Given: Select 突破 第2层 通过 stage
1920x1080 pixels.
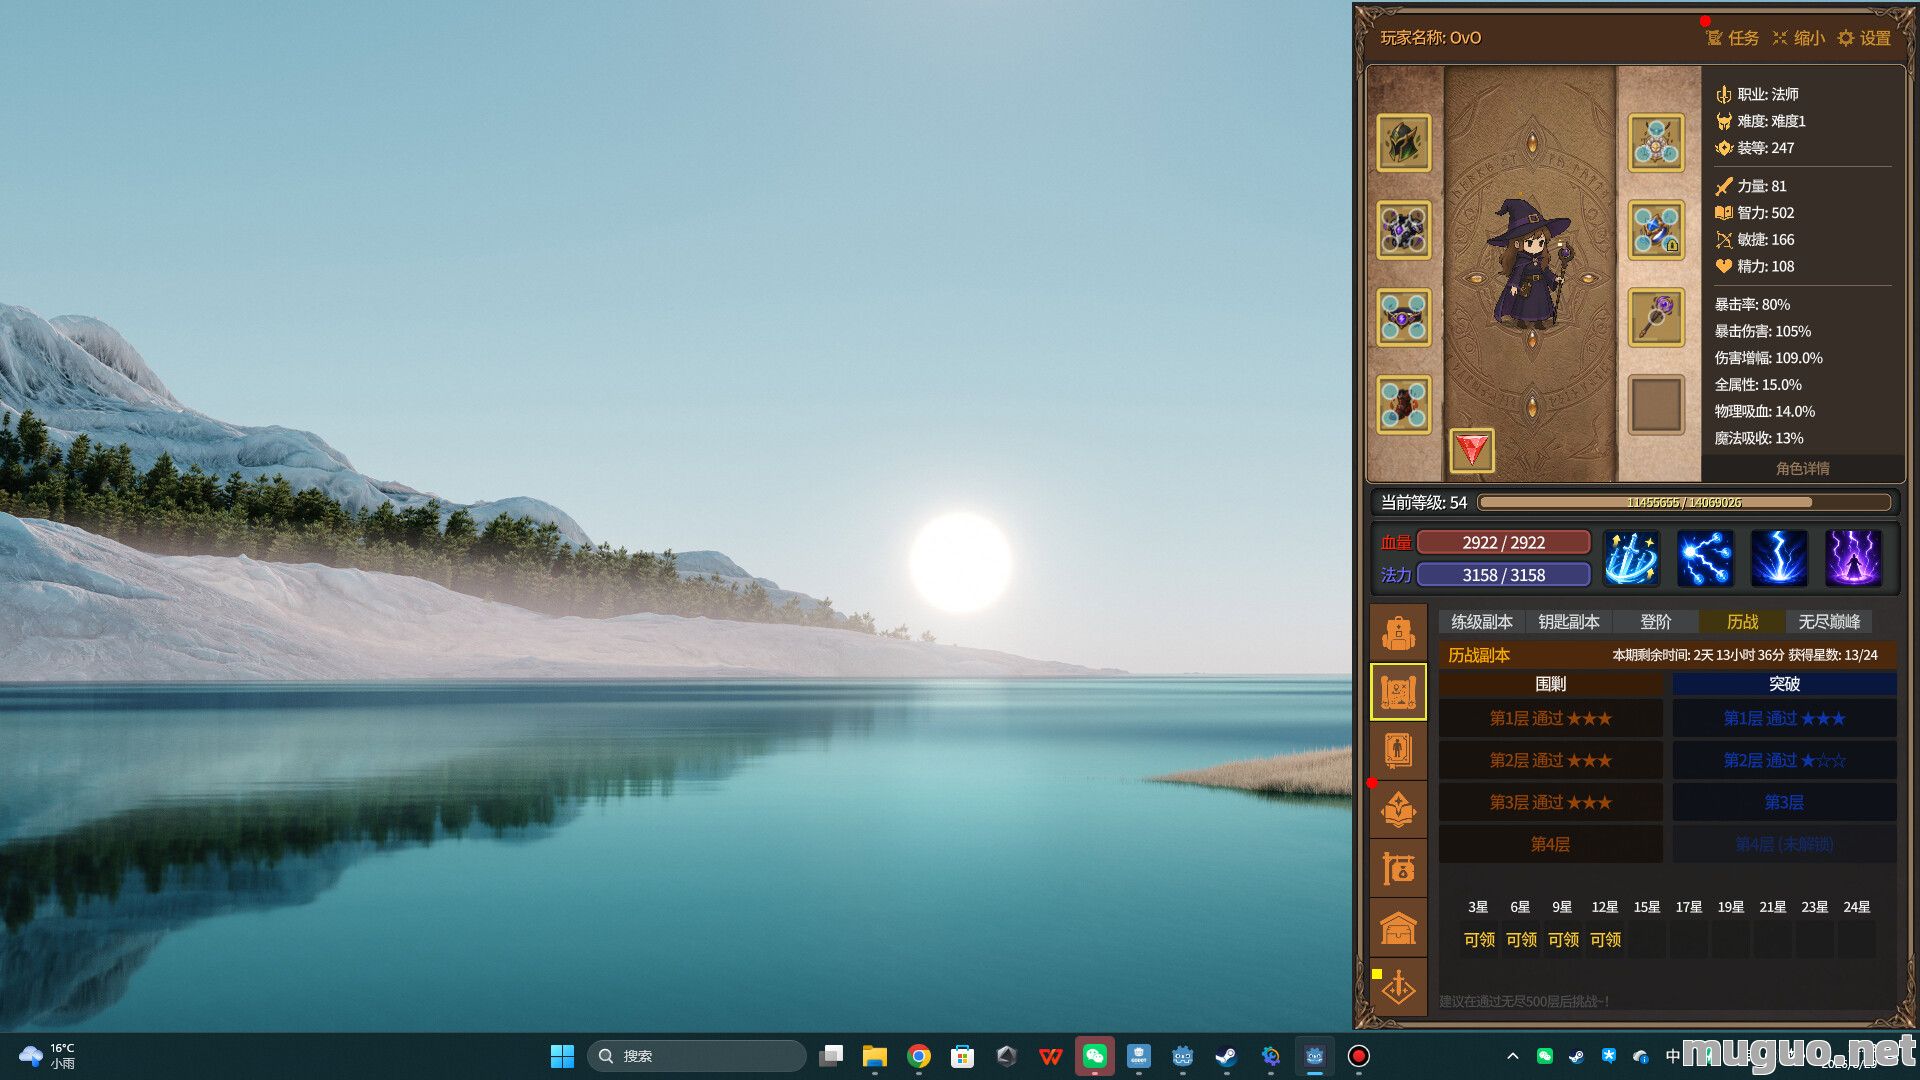Looking at the screenshot, I should (1784, 760).
